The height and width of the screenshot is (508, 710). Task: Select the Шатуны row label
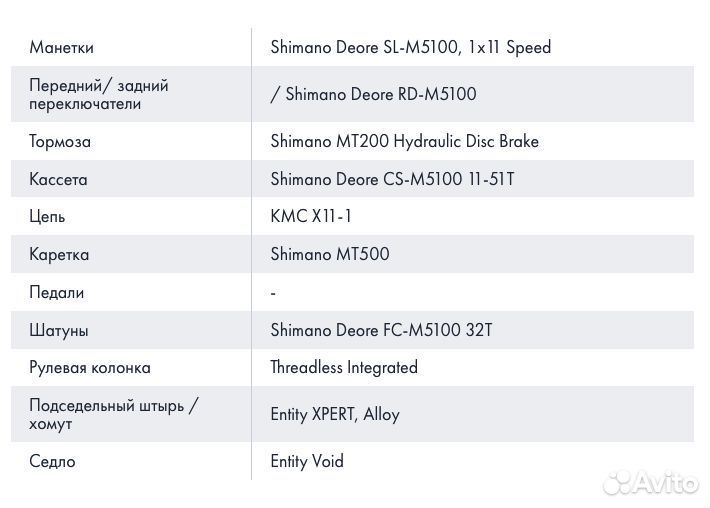click(x=59, y=330)
